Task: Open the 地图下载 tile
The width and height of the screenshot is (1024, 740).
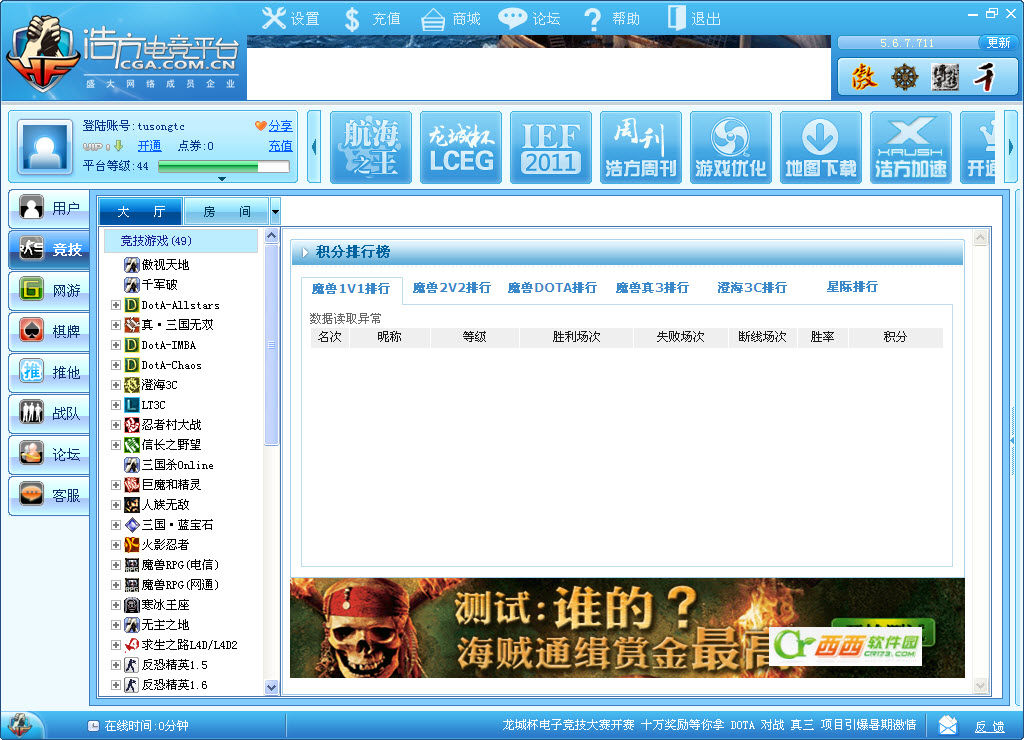Action: tap(821, 148)
